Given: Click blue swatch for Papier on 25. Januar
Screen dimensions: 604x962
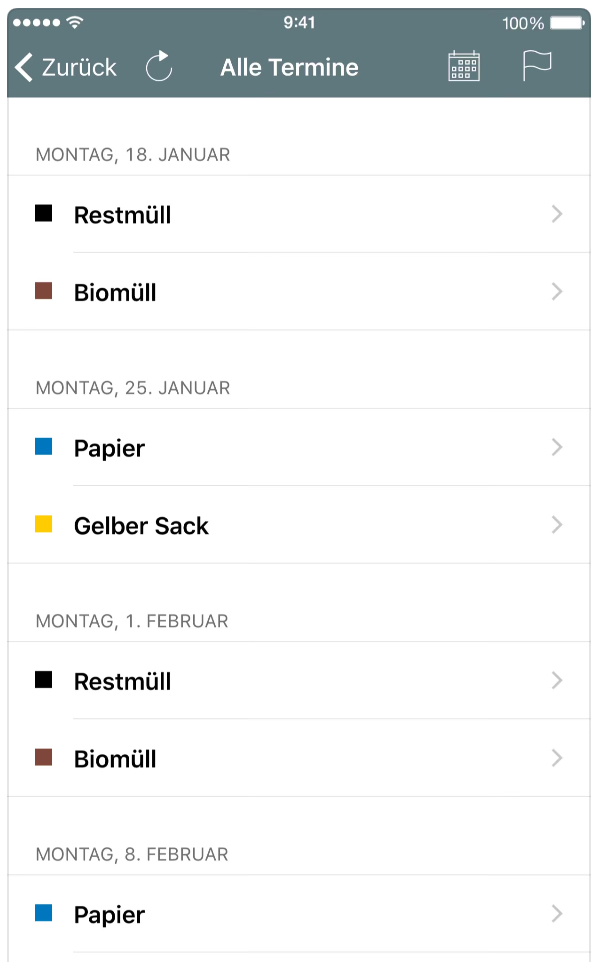Looking at the screenshot, I should [44, 446].
